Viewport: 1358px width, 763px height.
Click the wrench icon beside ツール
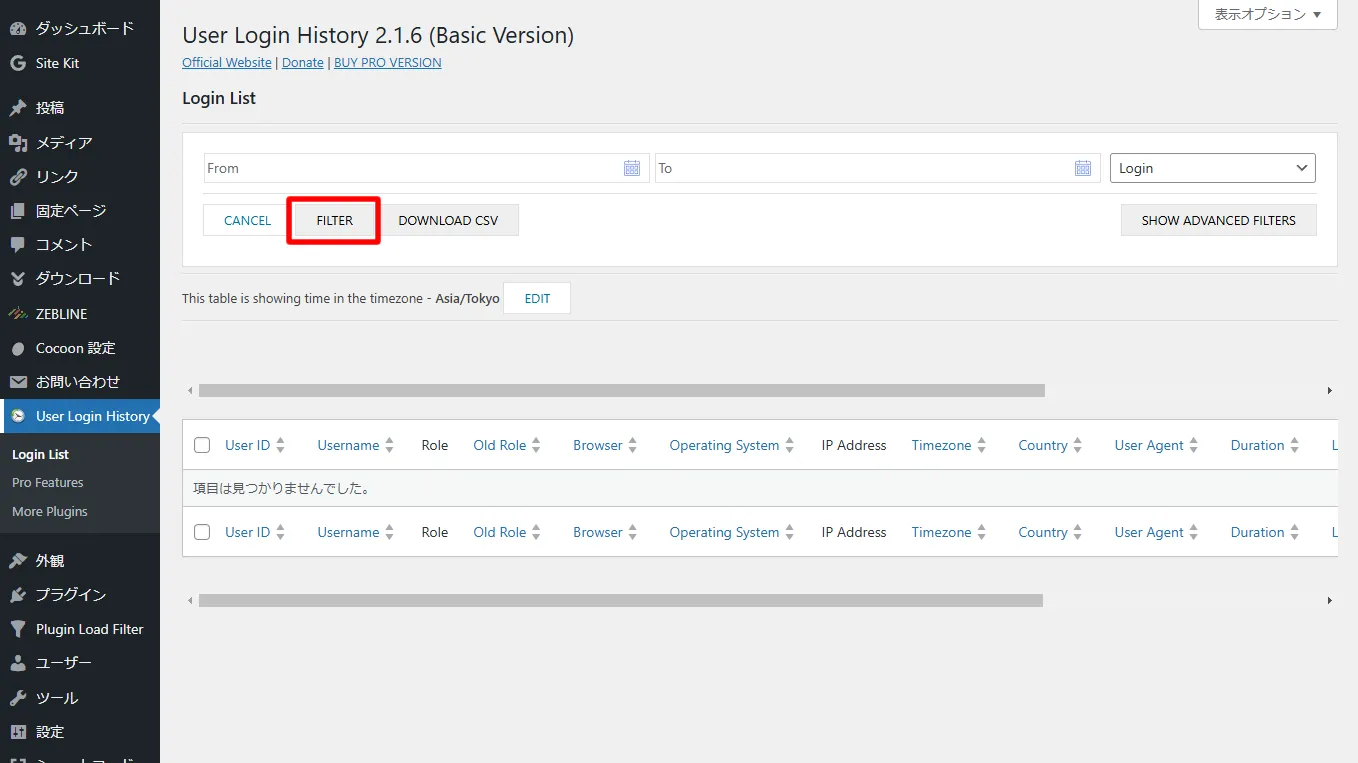pos(17,698)
